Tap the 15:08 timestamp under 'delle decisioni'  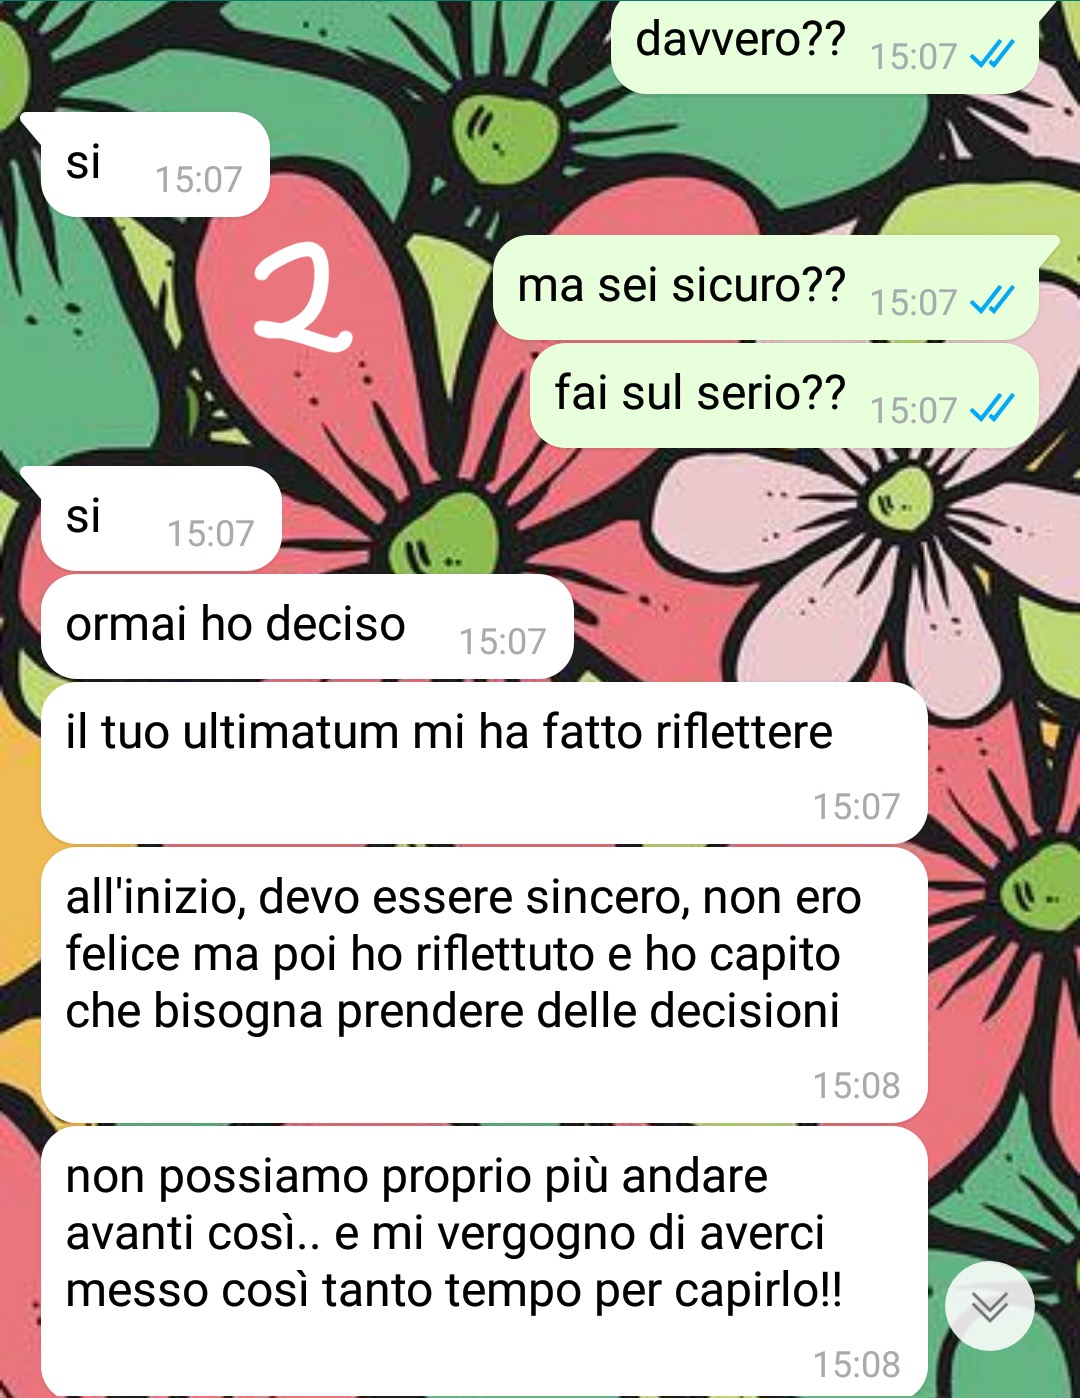click(856, 1085)
